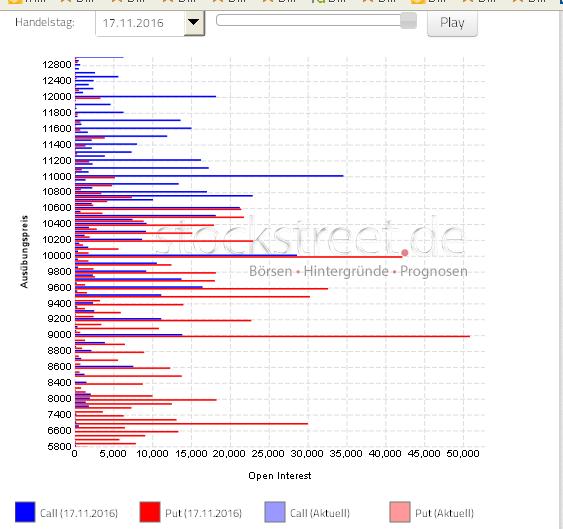Click the Play button
This screenshot has height=529, width=563.
tap(452, 23)
